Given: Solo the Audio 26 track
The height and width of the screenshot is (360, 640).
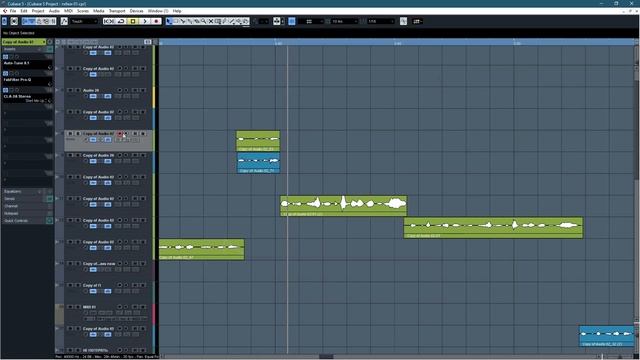Looking at the screenshot, I should [78, 90].
